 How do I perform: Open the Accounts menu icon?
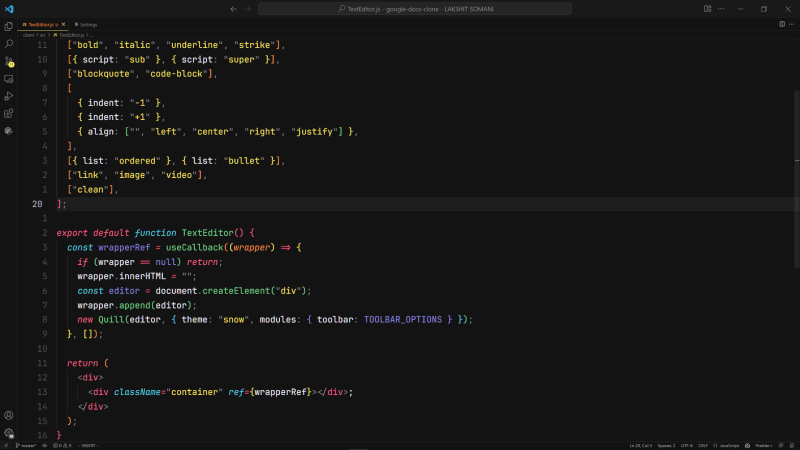(x=9, y=415)
